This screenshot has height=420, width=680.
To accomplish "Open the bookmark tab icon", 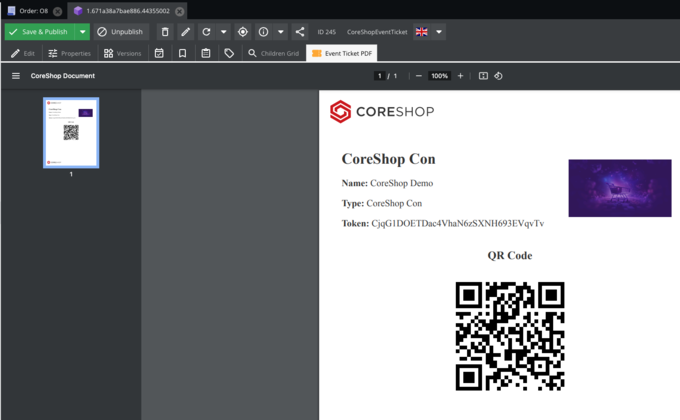I will (183, 53).
